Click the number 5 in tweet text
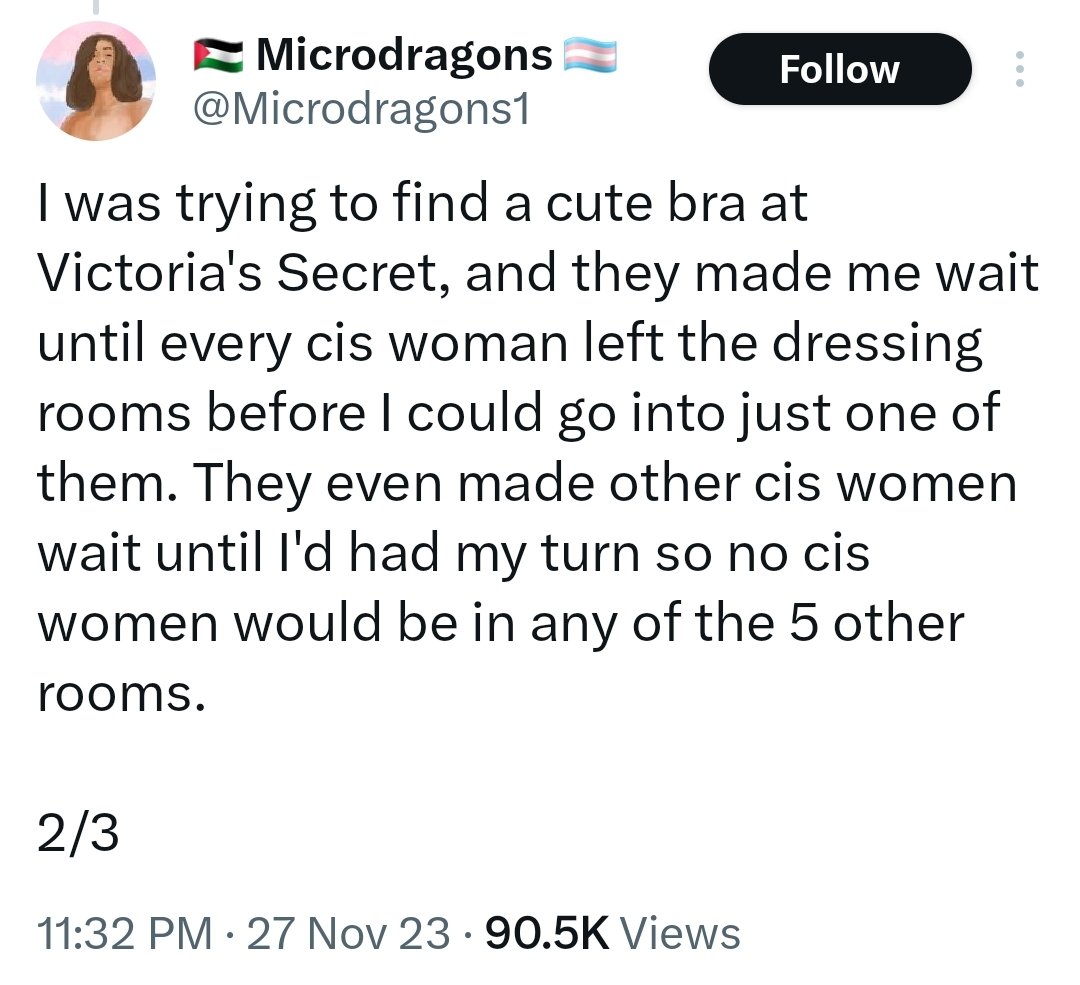 [804, 623]
